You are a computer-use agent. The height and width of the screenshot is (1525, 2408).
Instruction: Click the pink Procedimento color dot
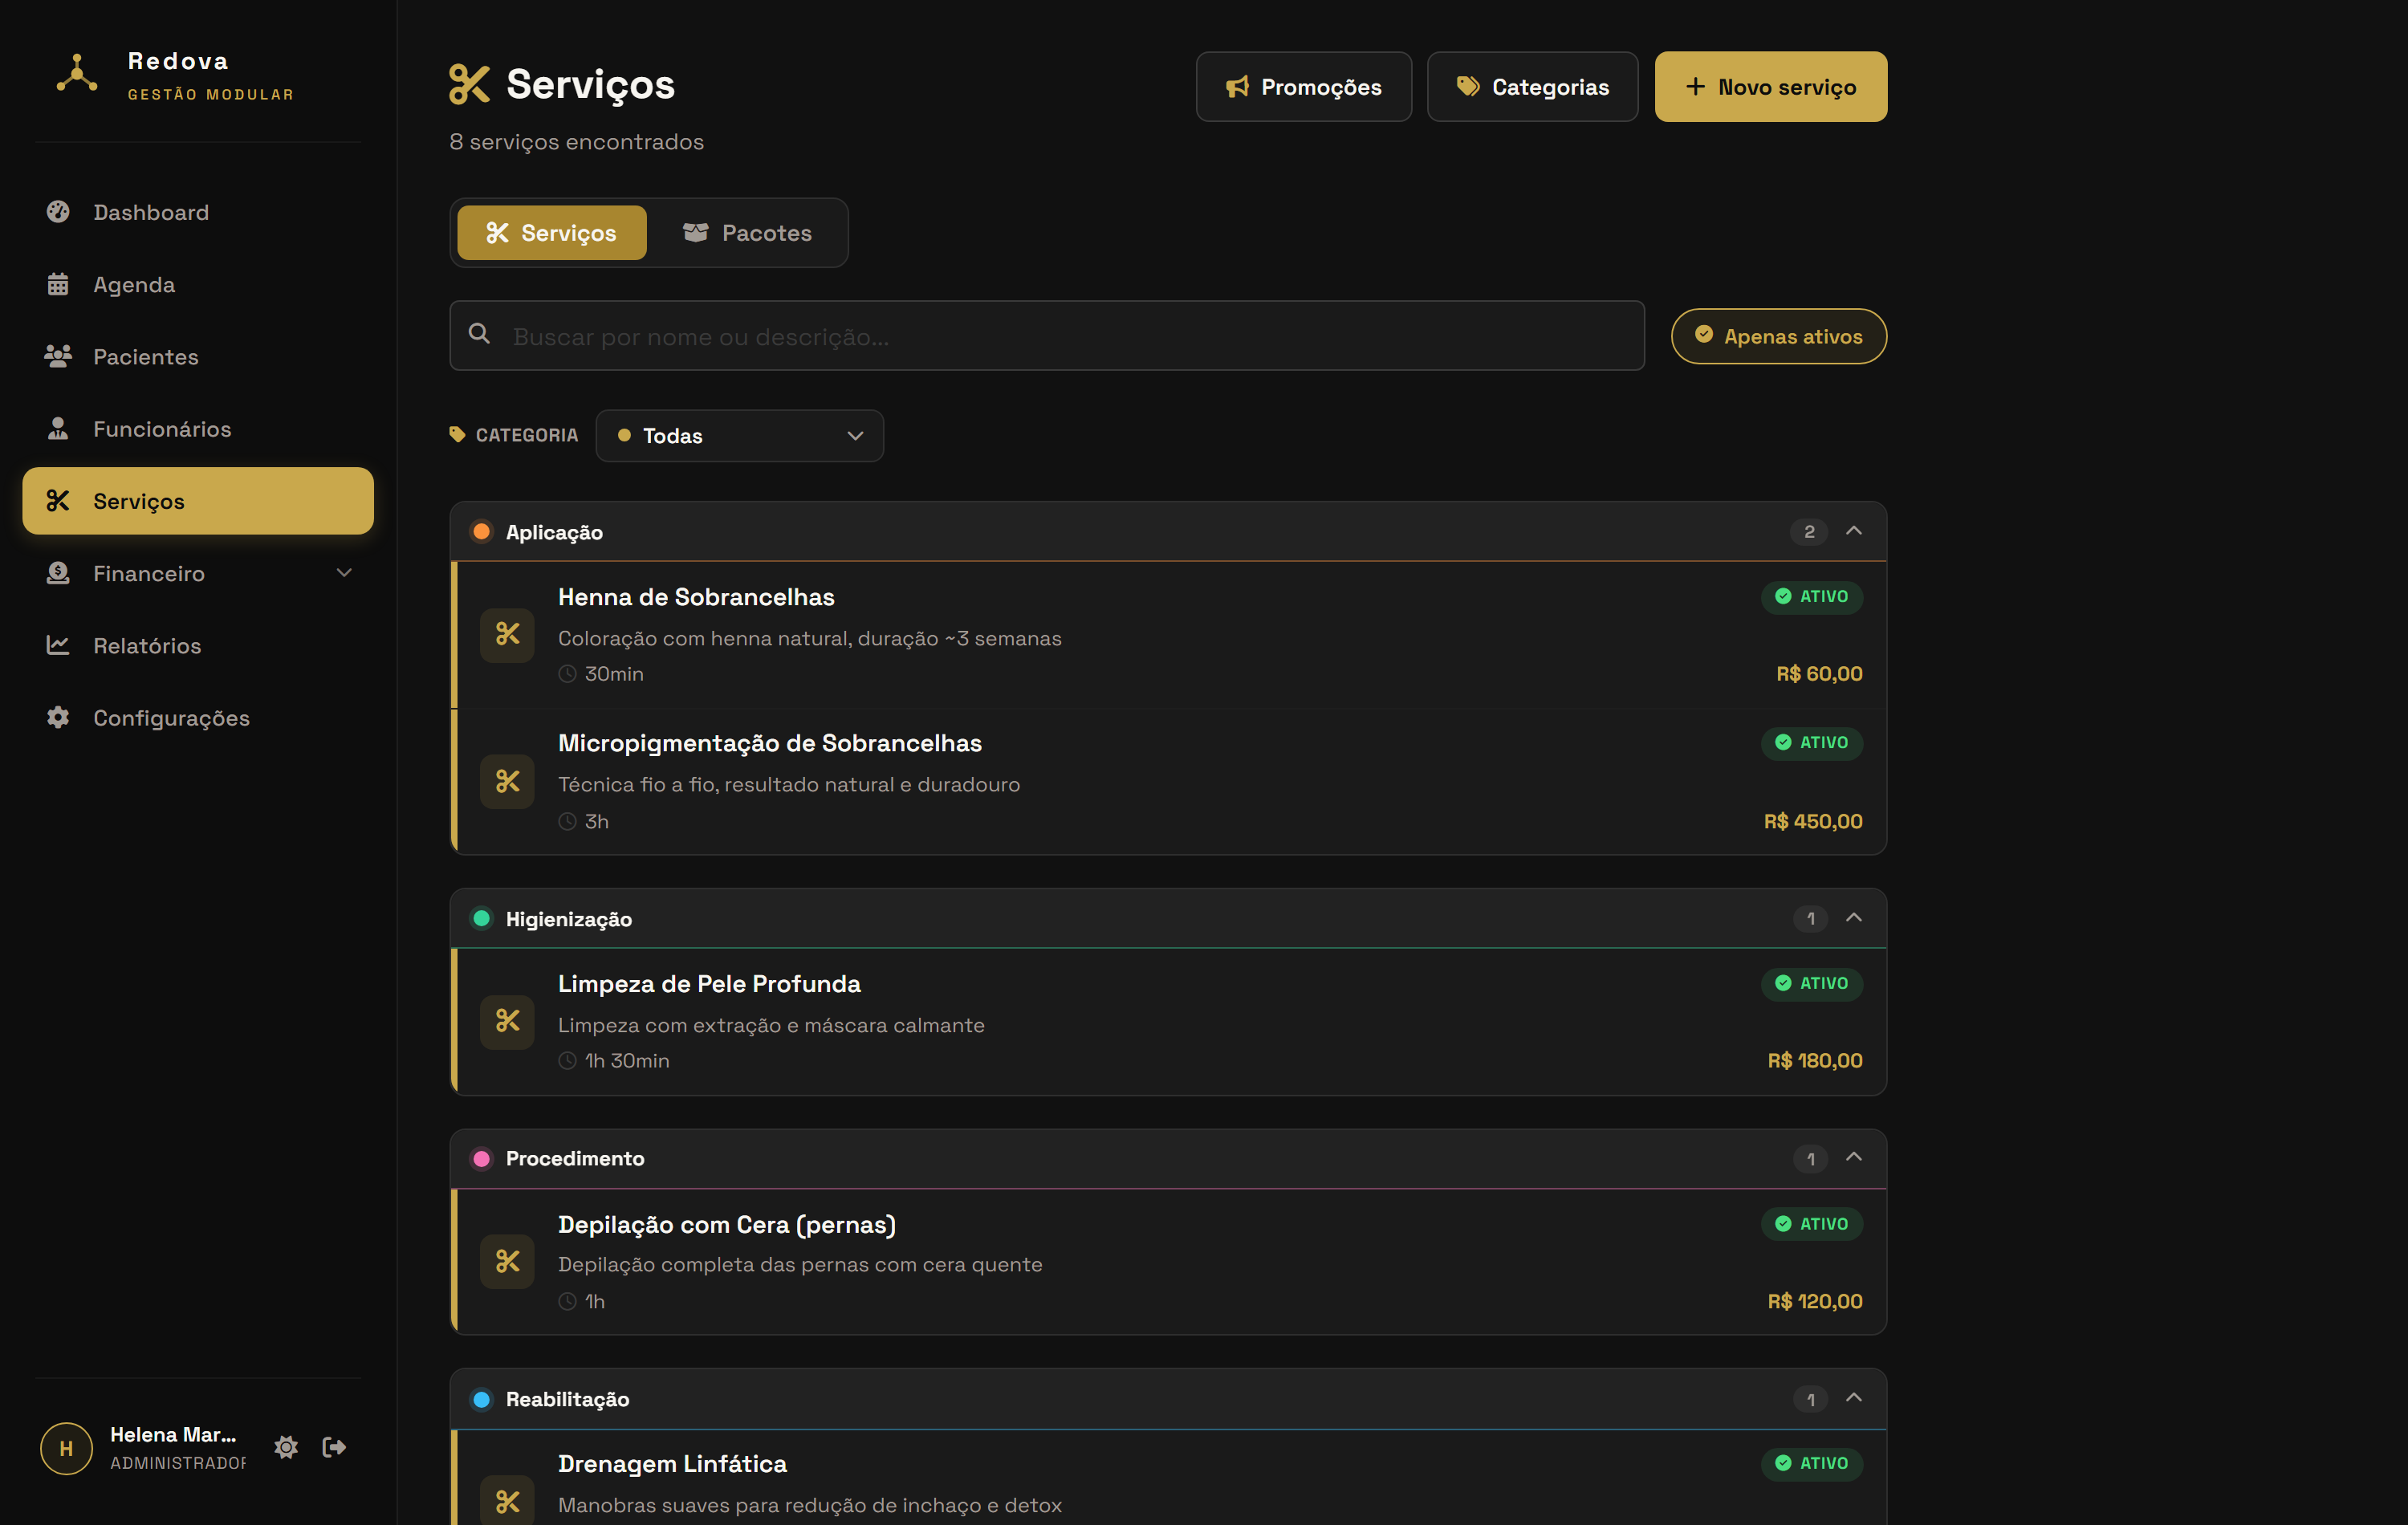click(481, 1158)
